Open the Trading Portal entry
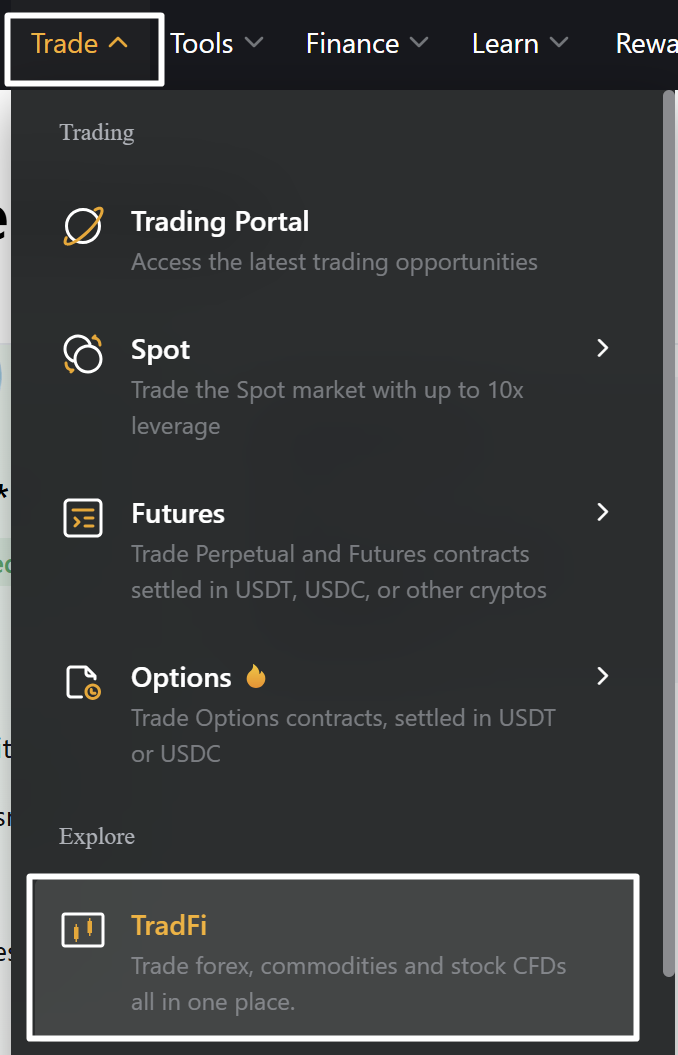 (220, 222)
